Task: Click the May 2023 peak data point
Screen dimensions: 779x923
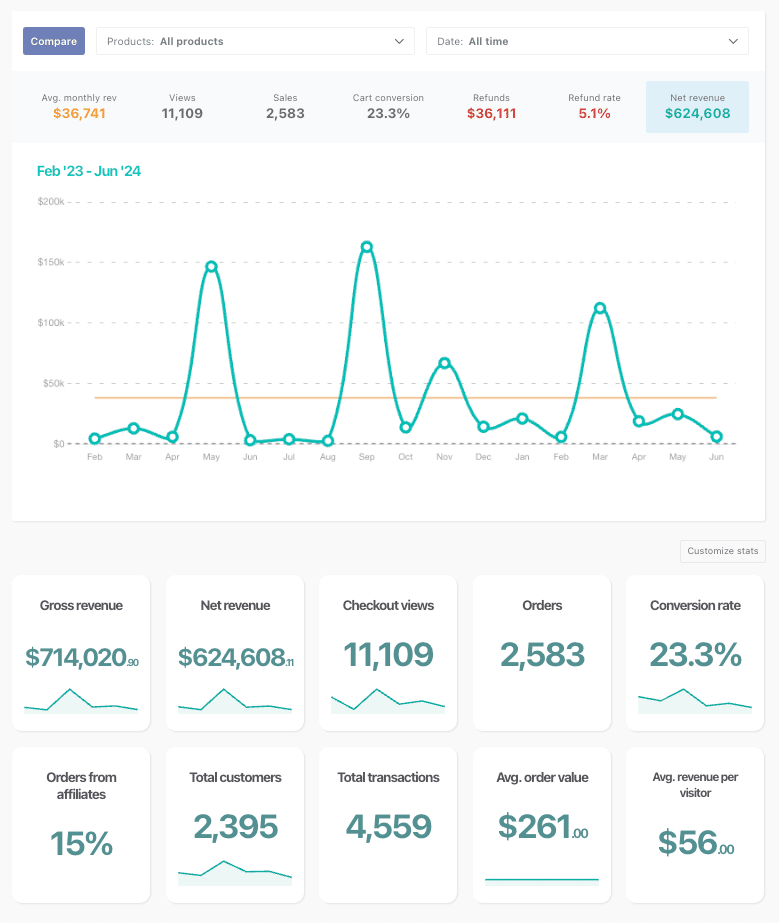Action: pyautogui.click(x=211, y=267)
